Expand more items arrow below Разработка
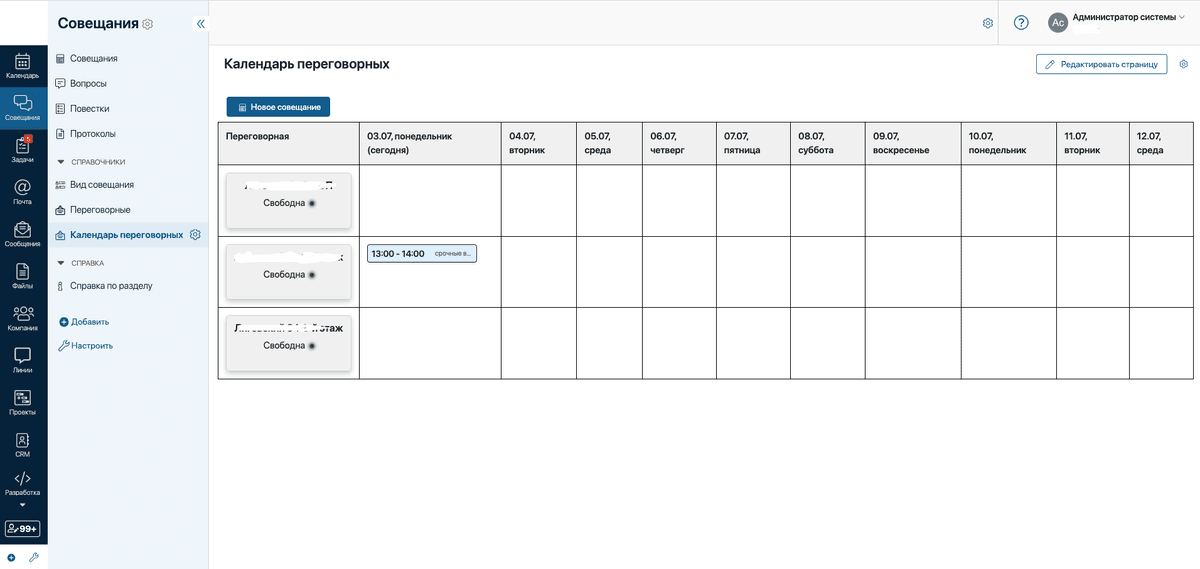The image size is (1200, 569). tap(22, 505)
